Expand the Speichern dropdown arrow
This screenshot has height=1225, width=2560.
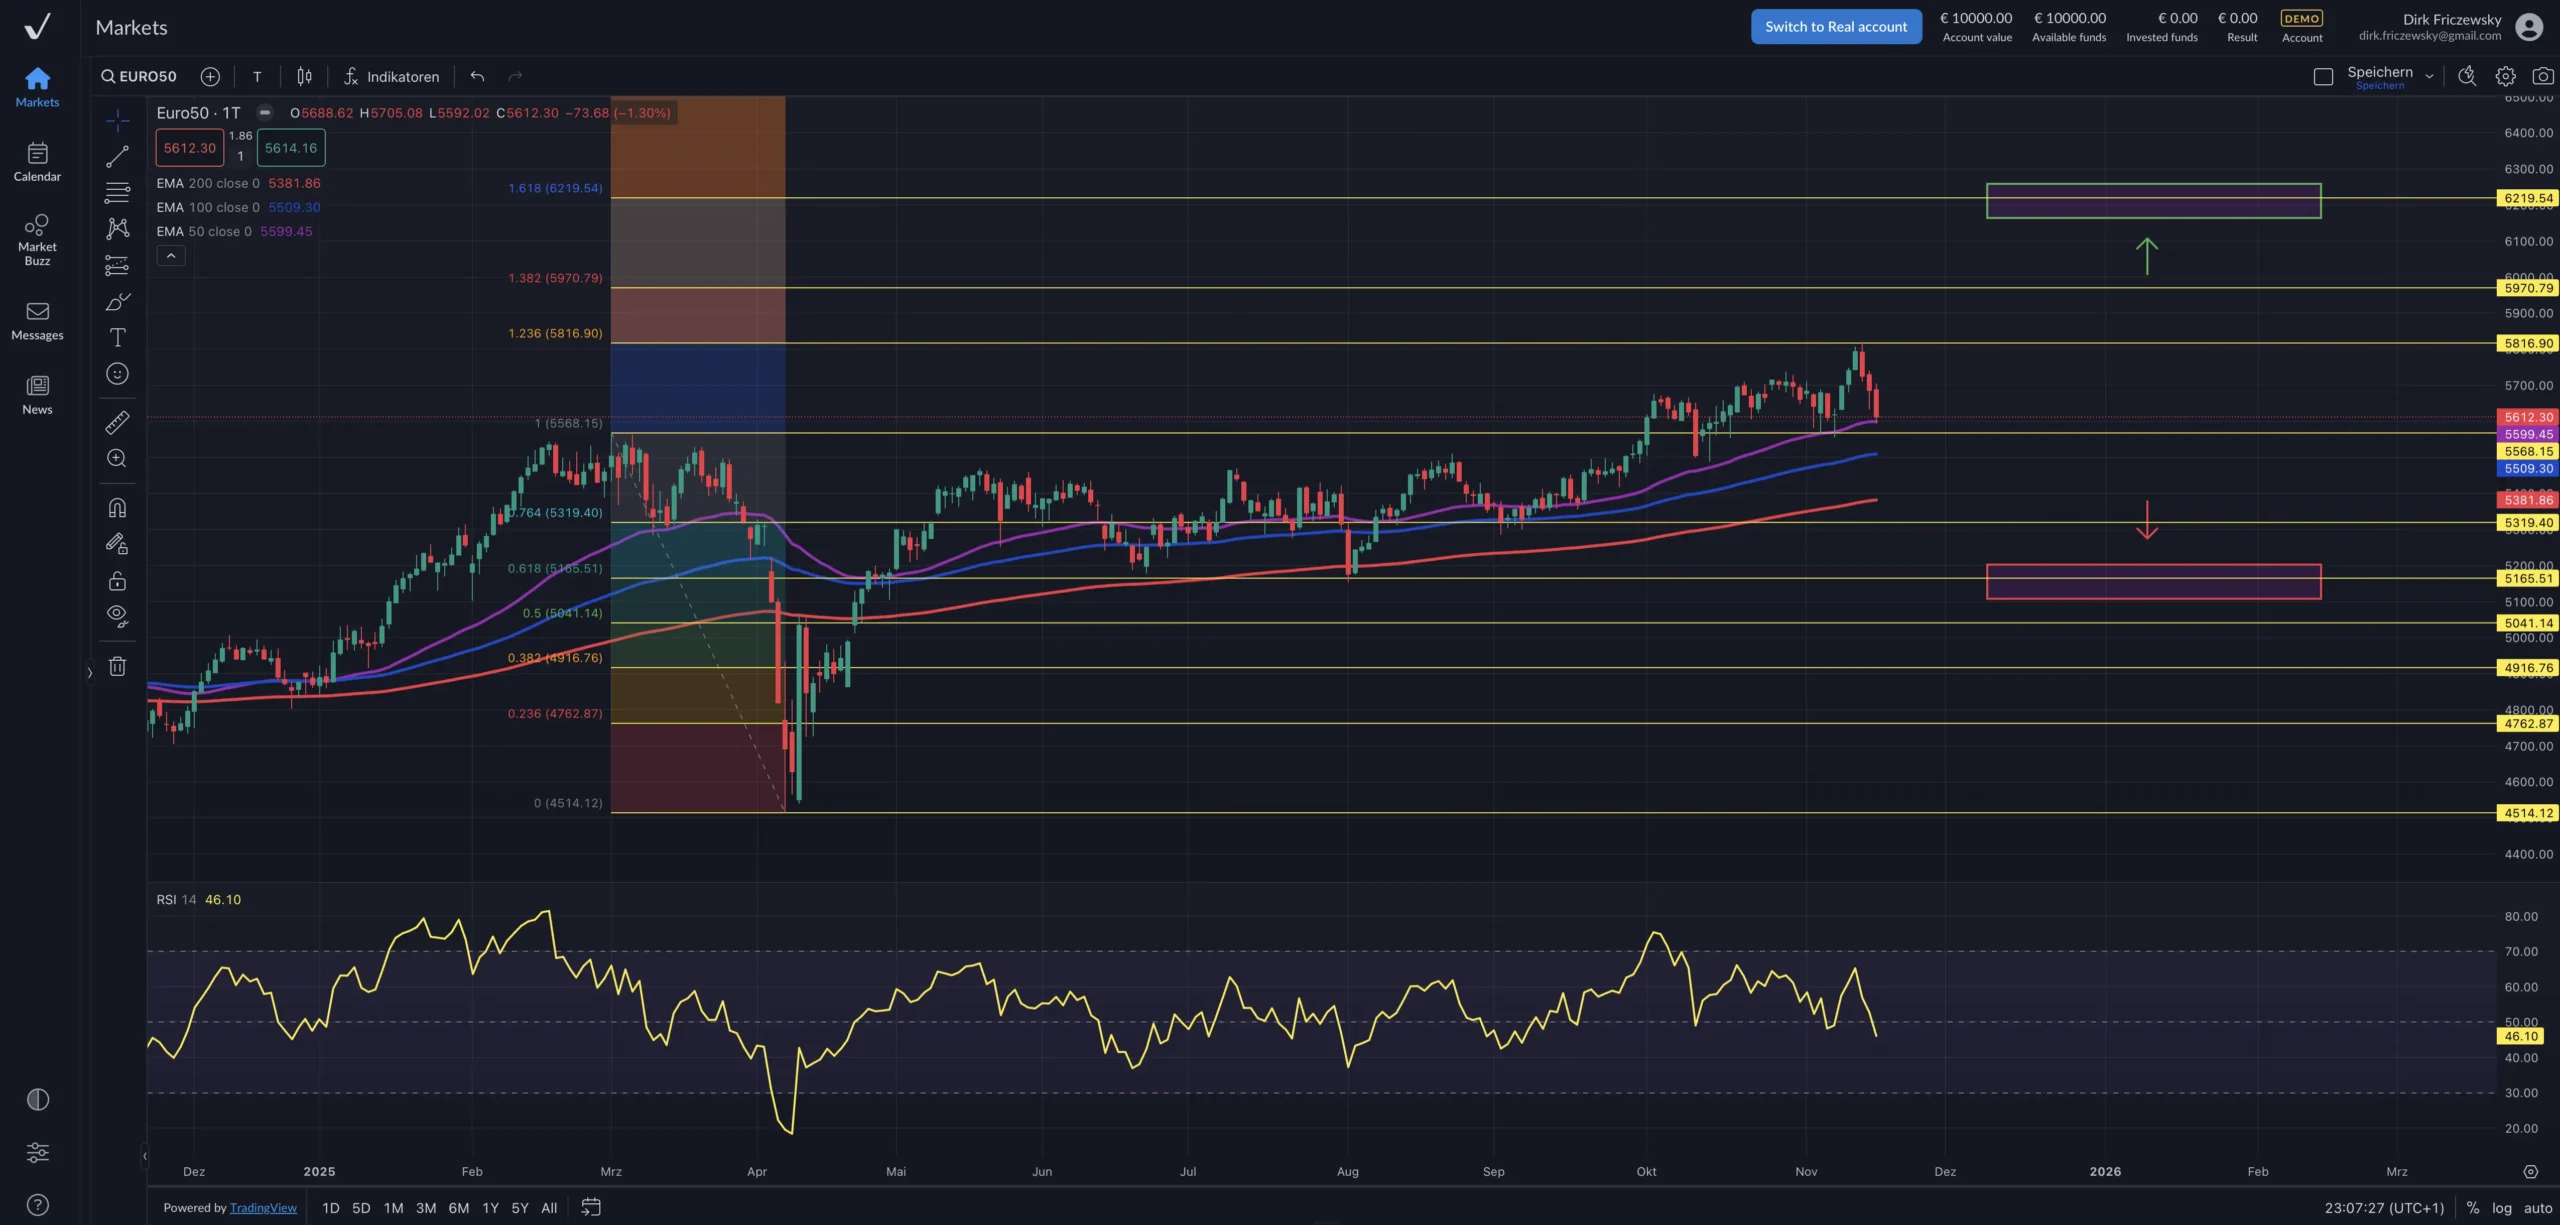[2429, 76]
